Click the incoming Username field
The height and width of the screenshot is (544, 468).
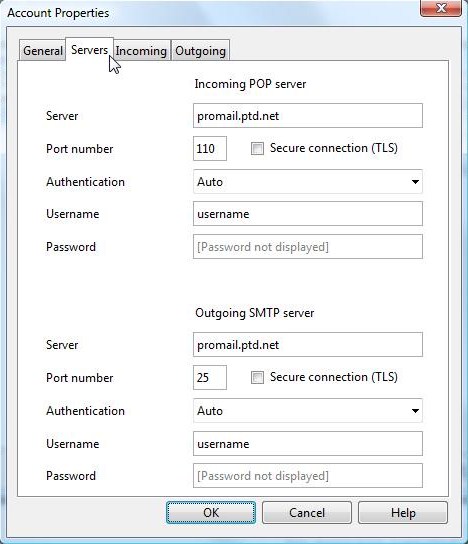coord(308,214)
